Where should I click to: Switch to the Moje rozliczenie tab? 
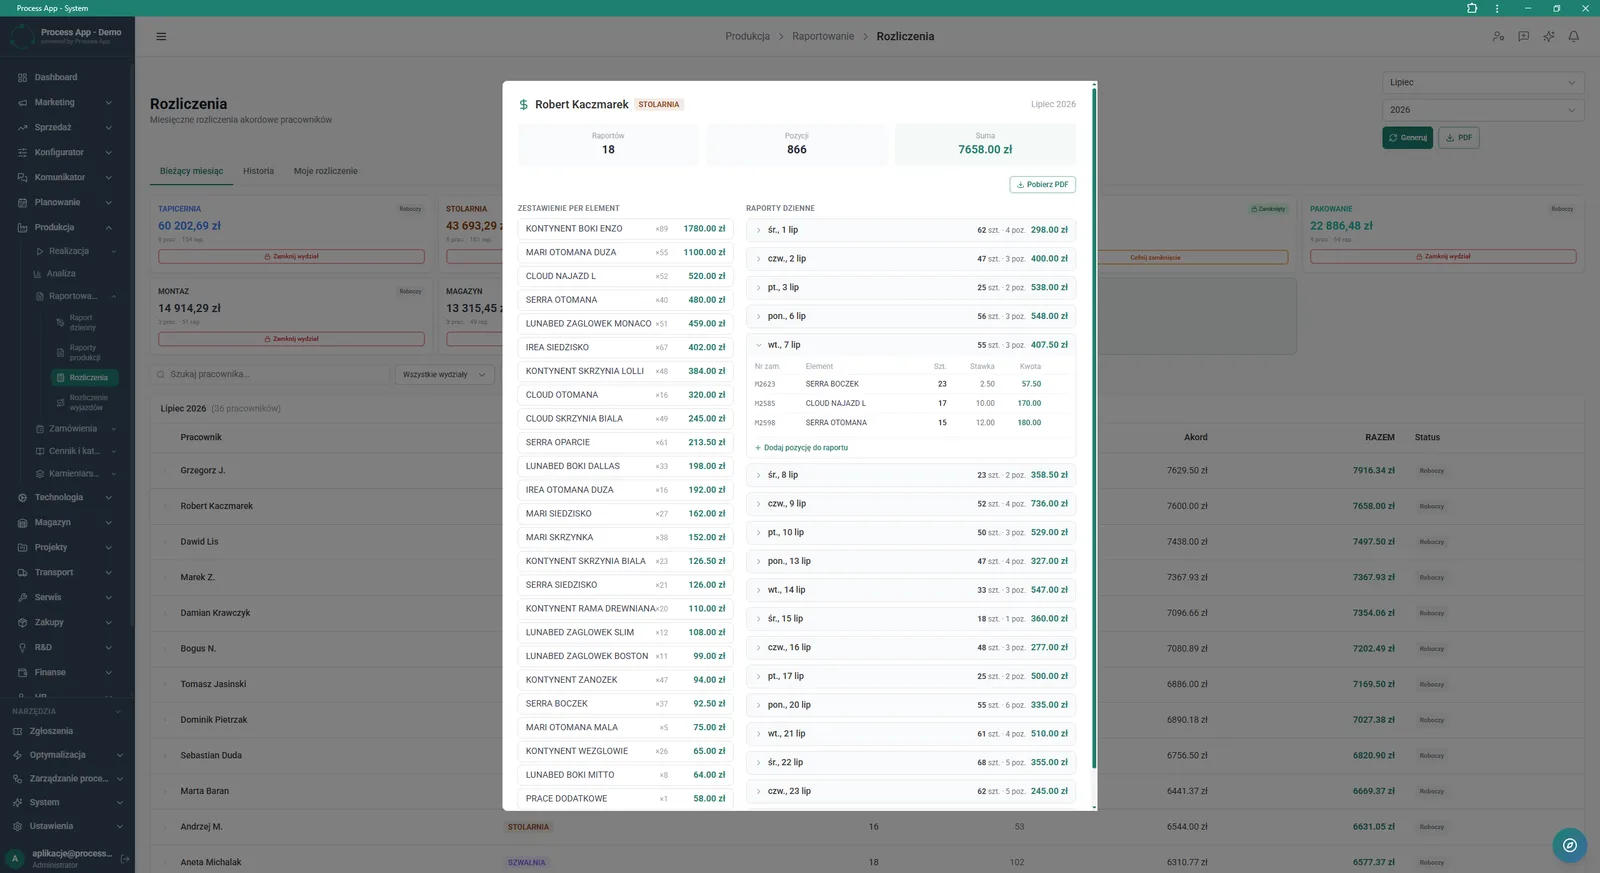[x=326, y=171]
